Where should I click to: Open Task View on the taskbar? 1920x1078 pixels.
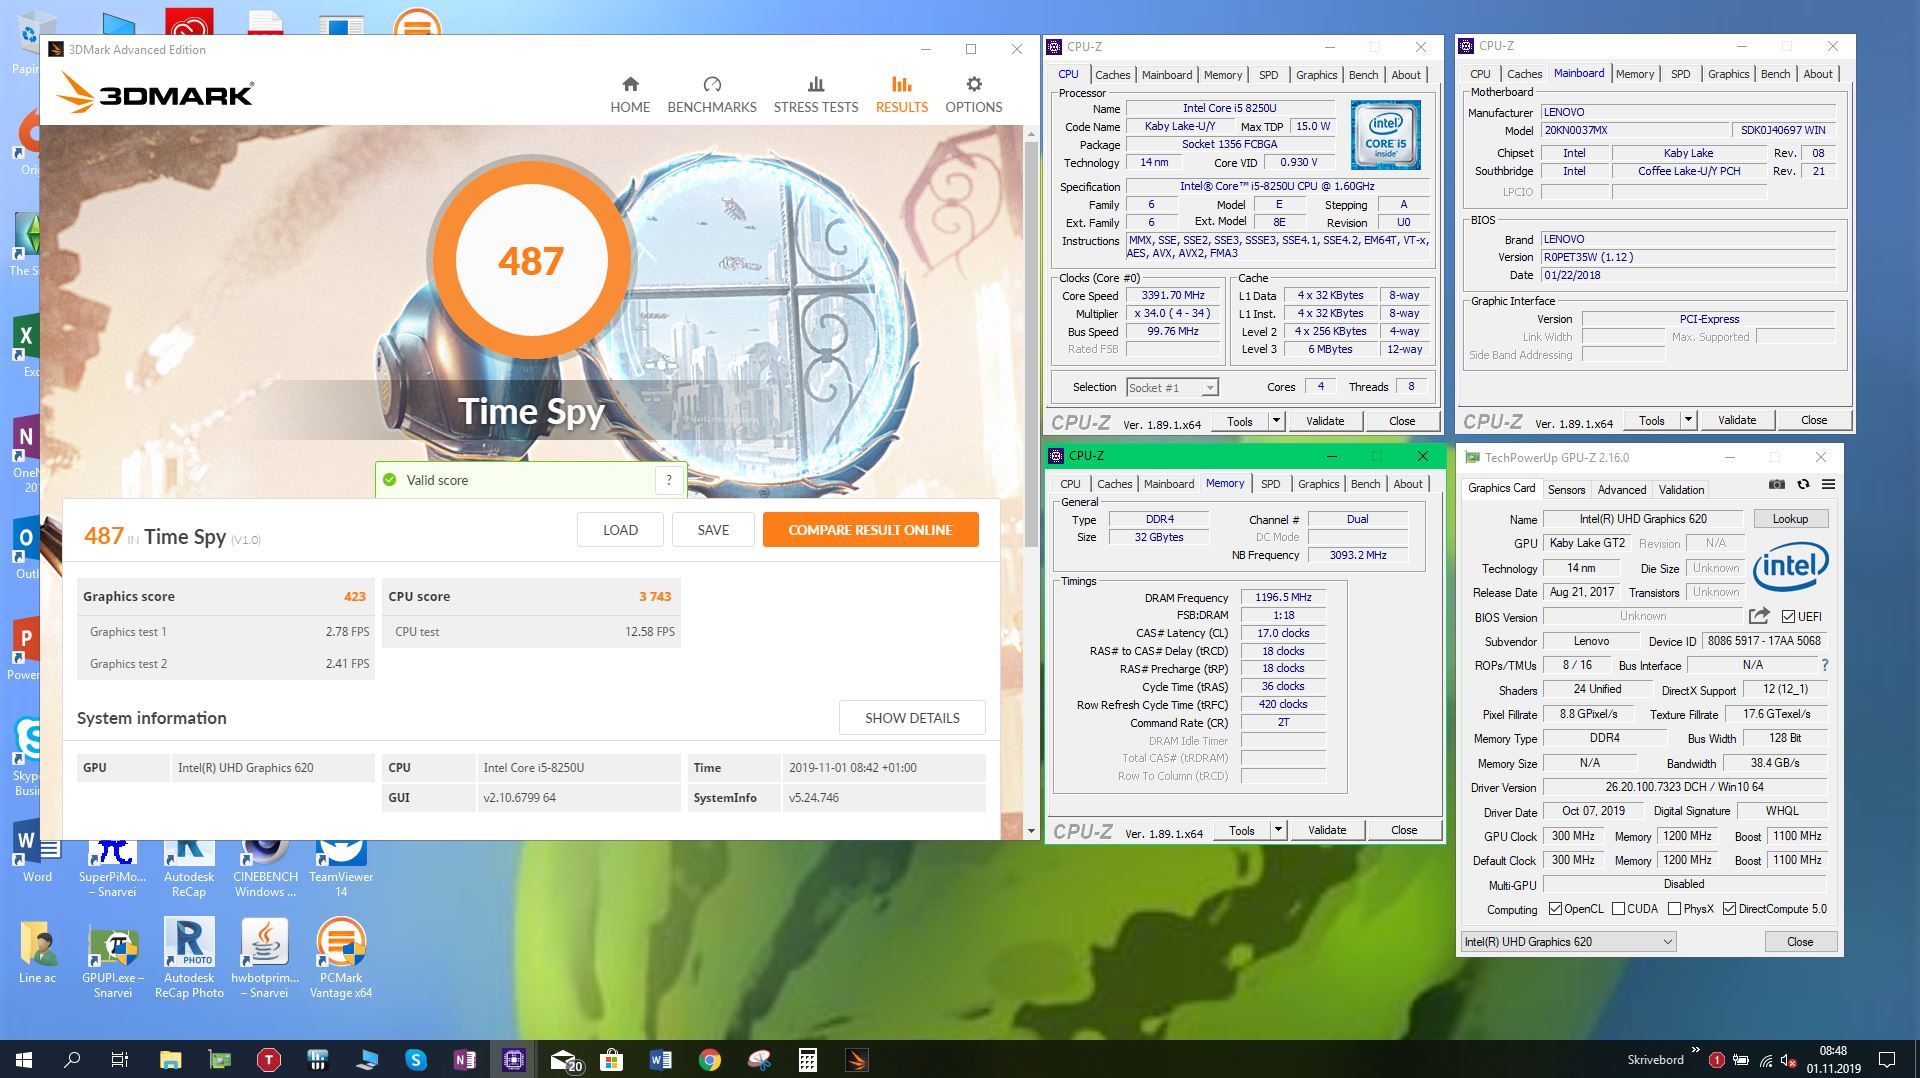tap(120, 1059)
